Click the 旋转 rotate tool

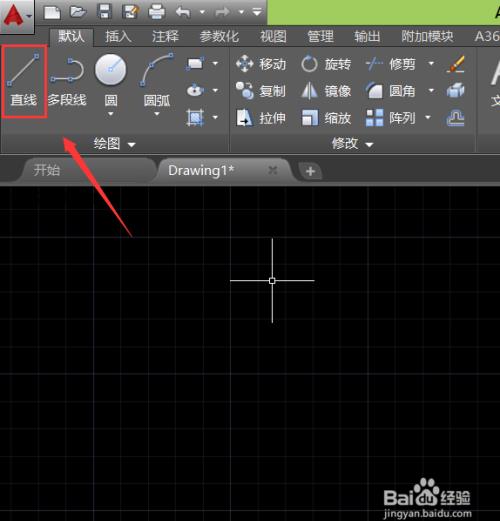326,63
